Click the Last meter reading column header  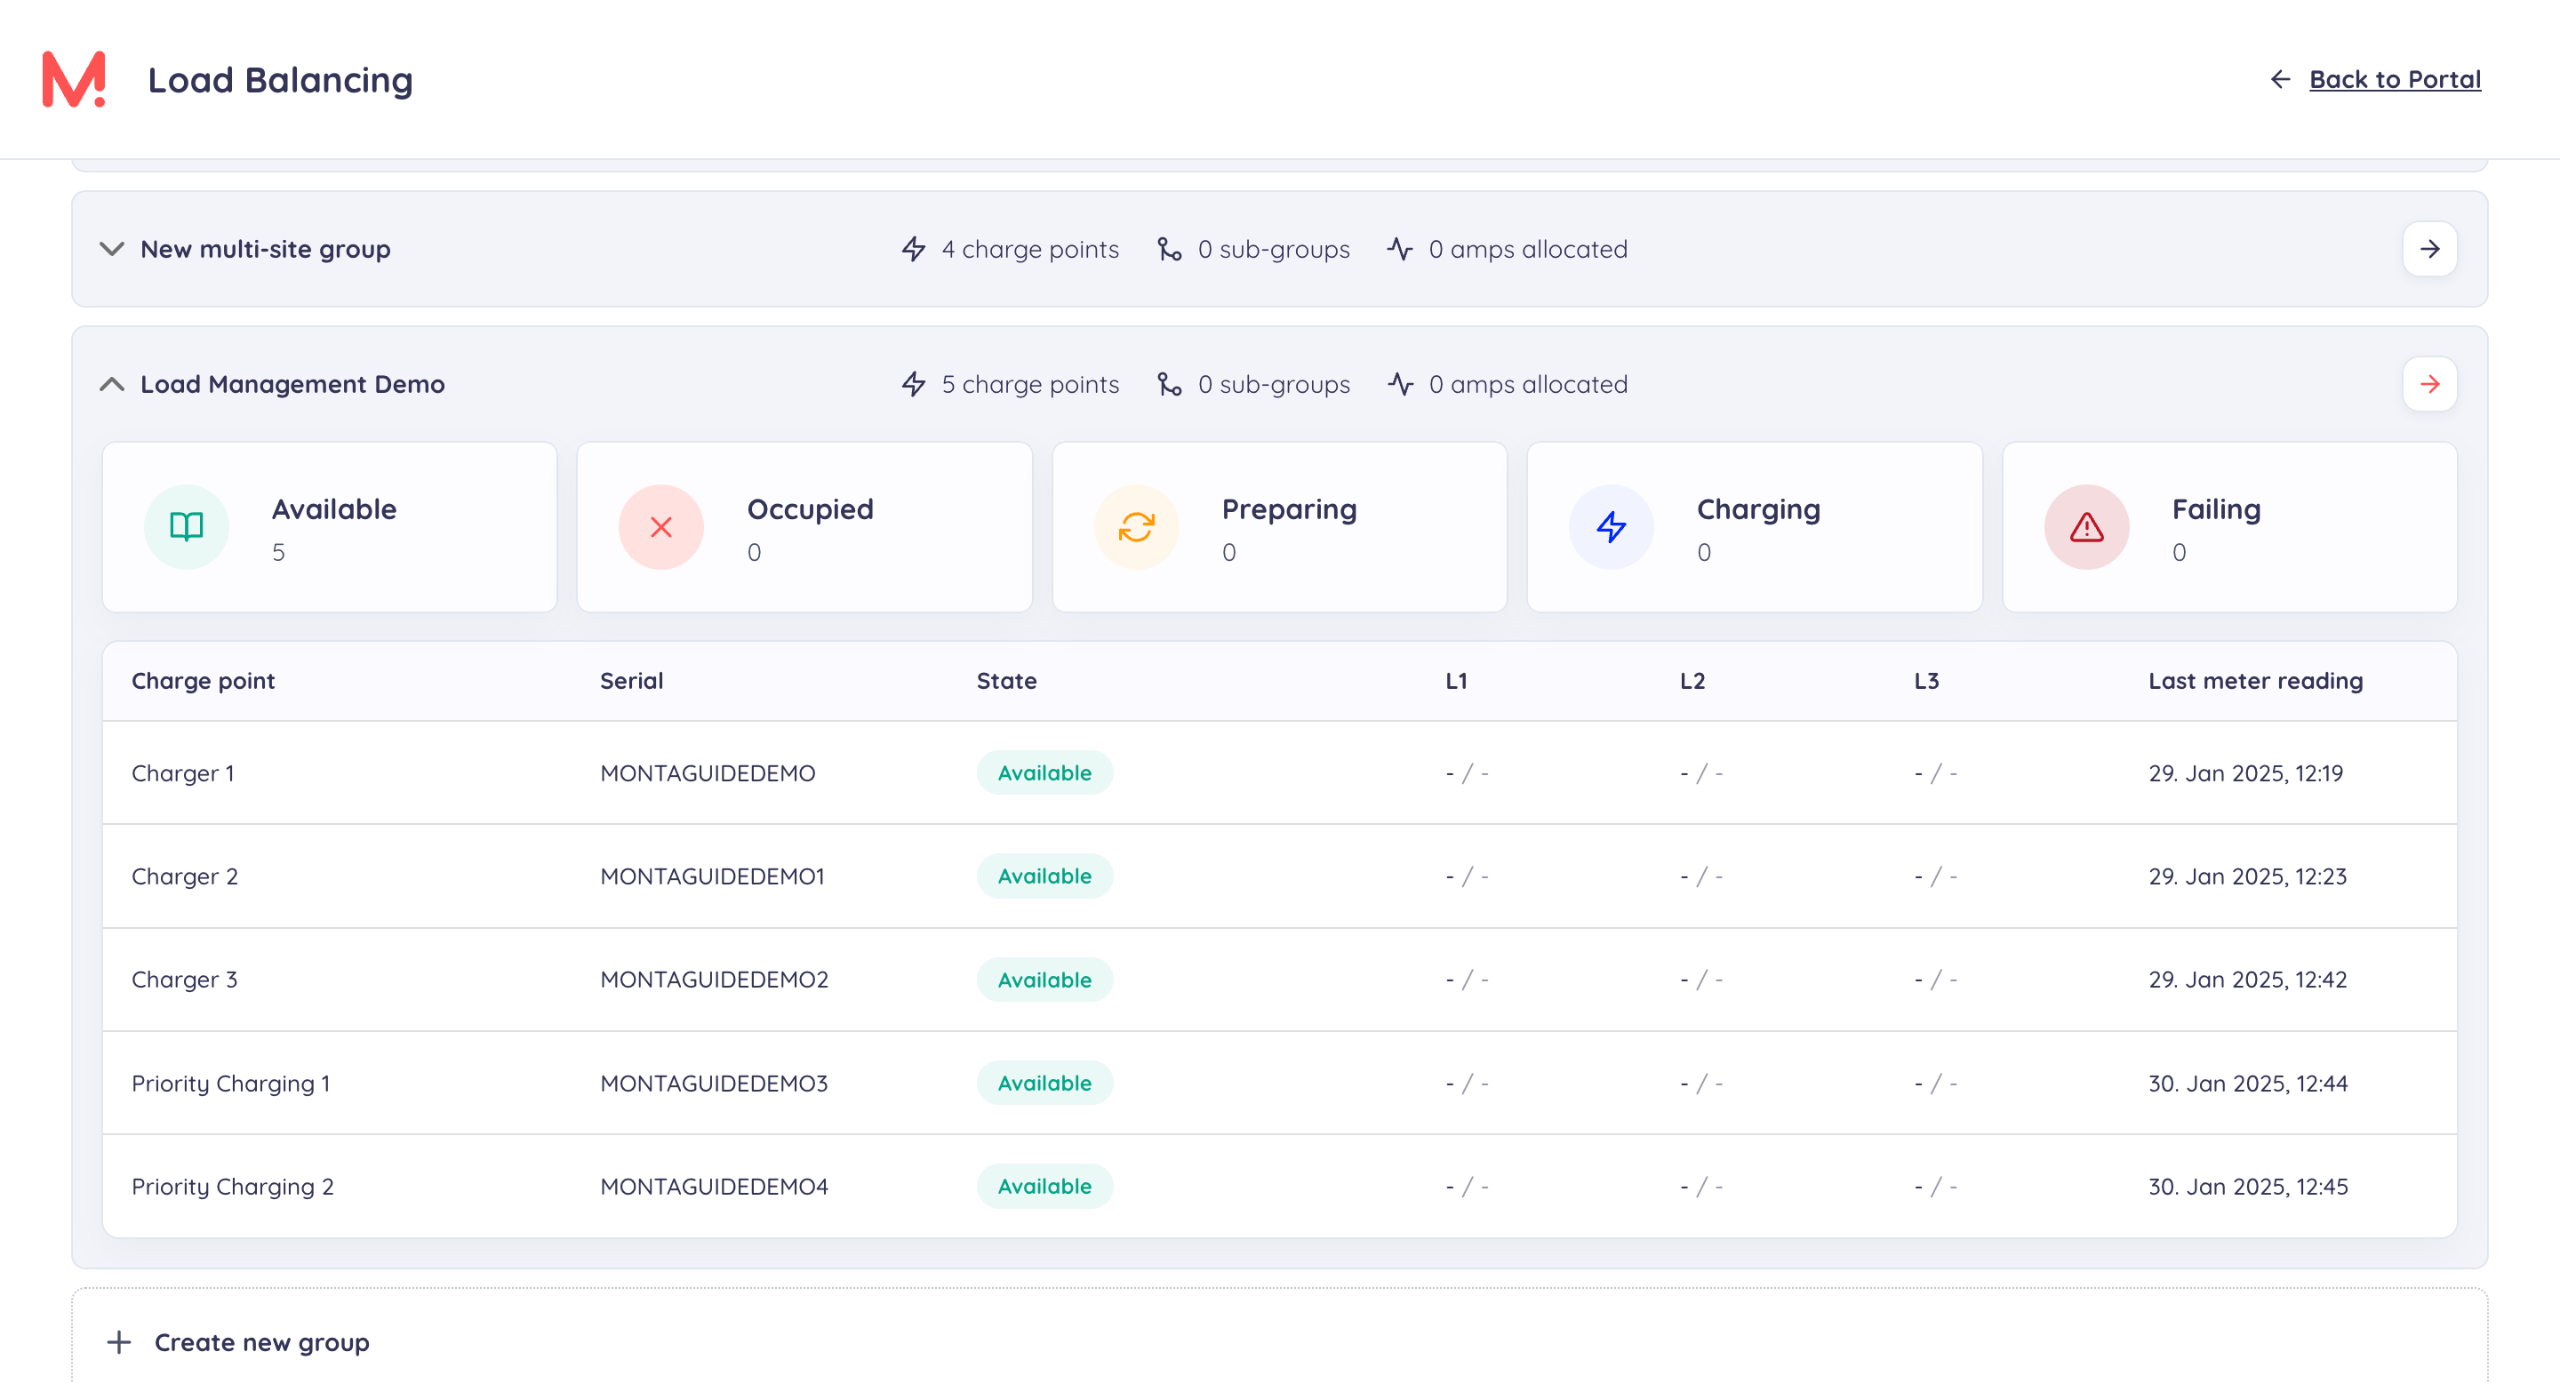tap(2255, 681)
